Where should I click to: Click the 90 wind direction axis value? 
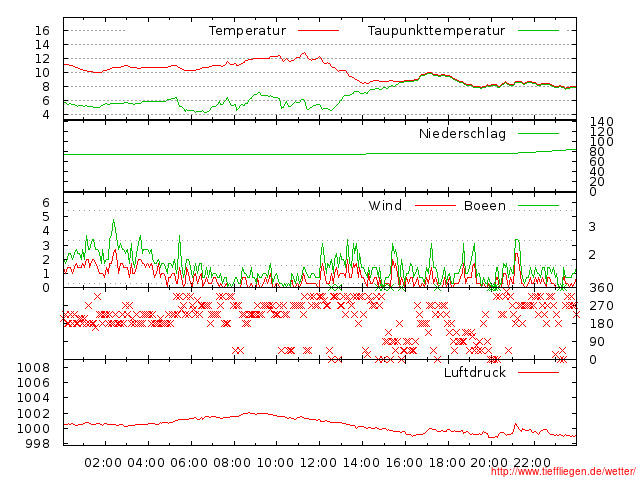(597, 342)
